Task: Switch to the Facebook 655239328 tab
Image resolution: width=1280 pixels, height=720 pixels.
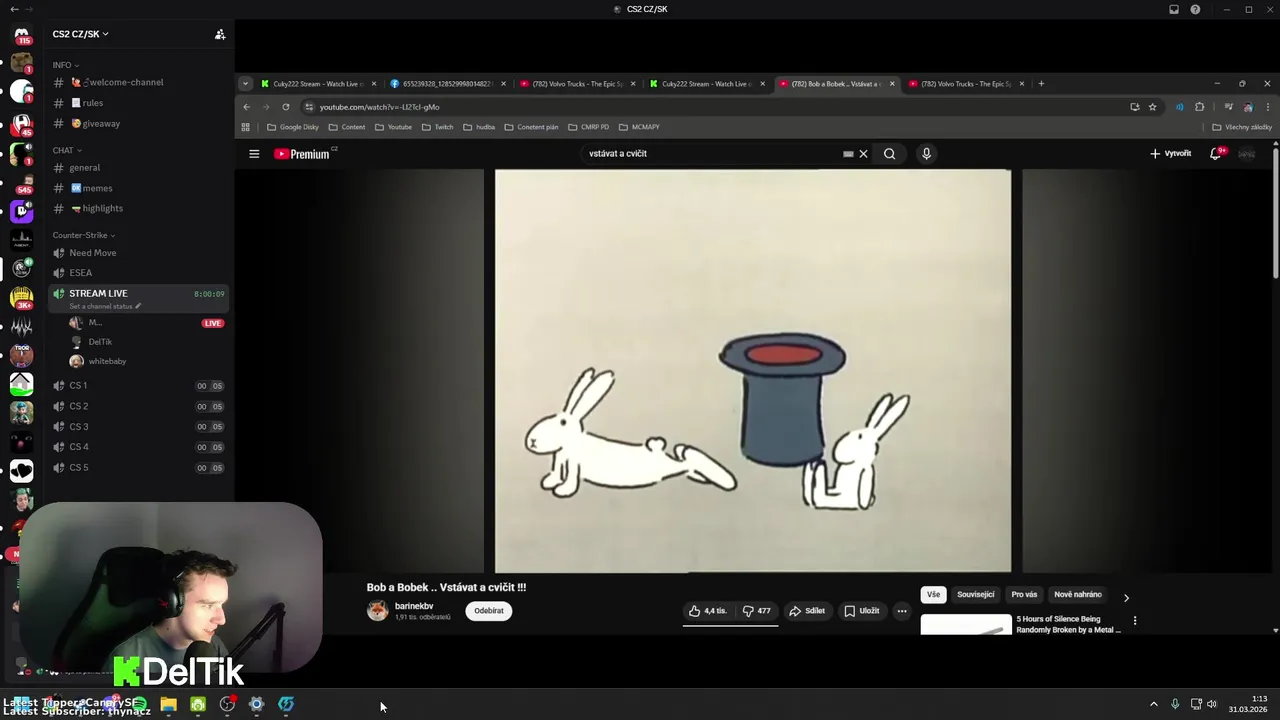Action: tap(447, 84)
